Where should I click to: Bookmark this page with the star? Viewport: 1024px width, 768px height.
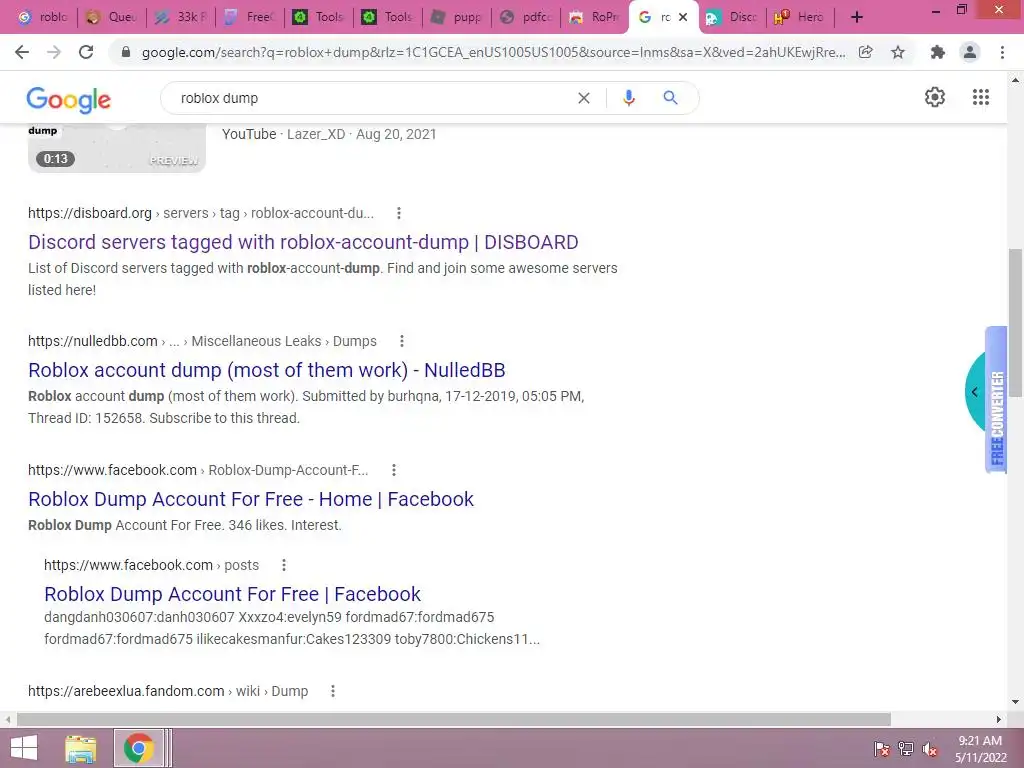pyautogui.click(x=898, y=52)
